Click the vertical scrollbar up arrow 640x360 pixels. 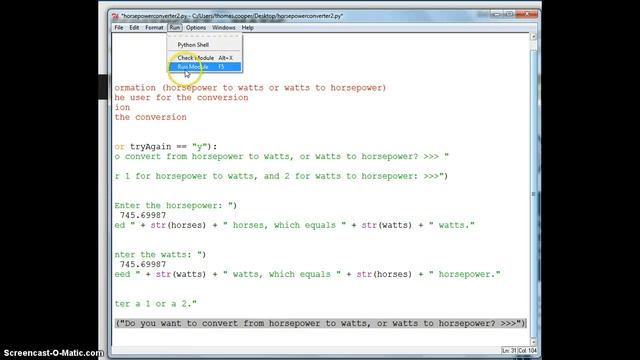tap(533, 37)
